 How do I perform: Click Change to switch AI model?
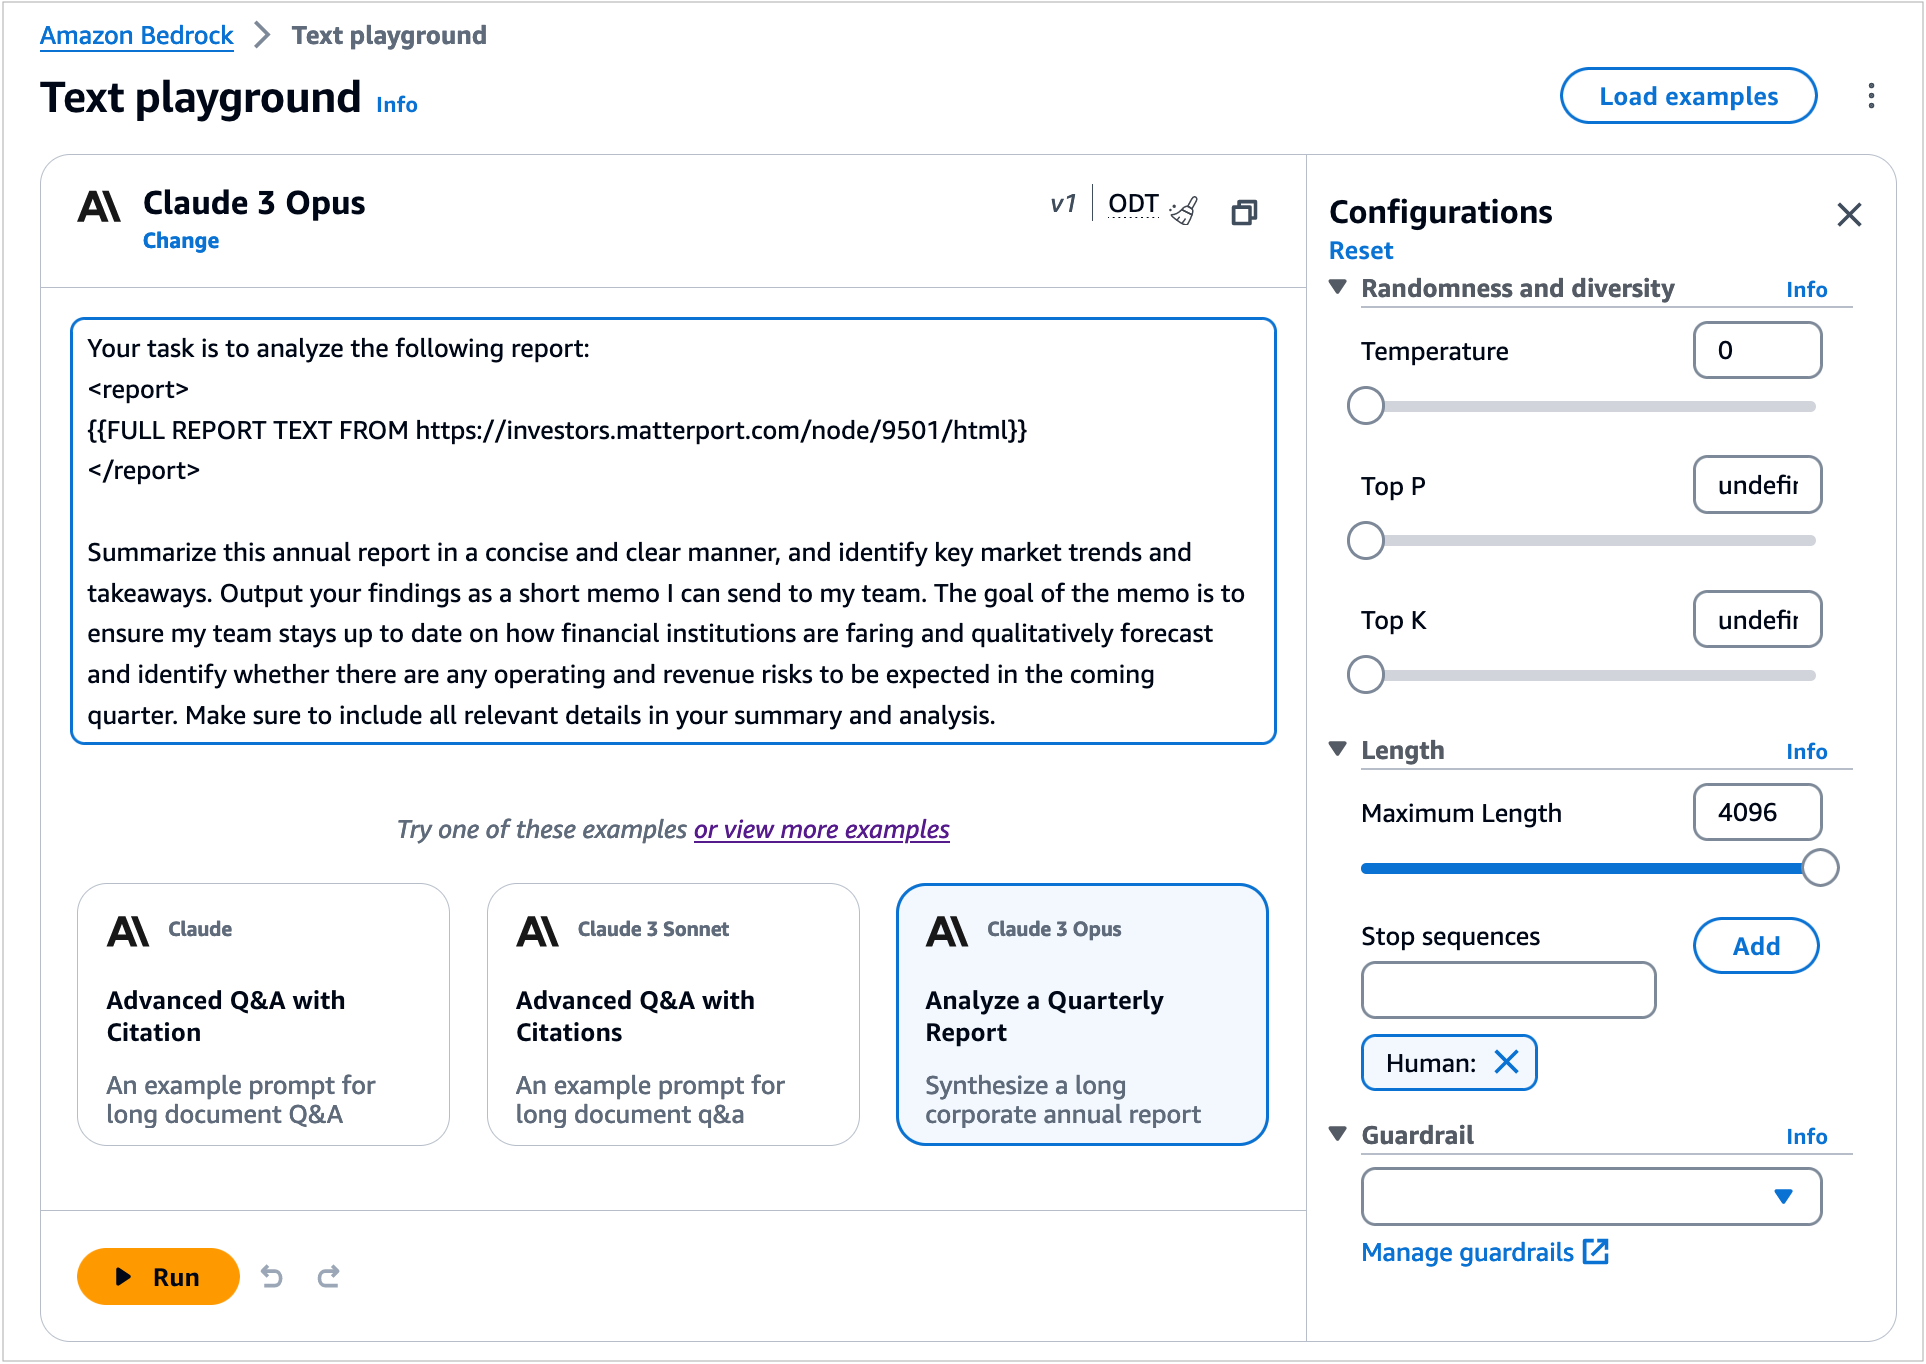(x=182, y=239)
